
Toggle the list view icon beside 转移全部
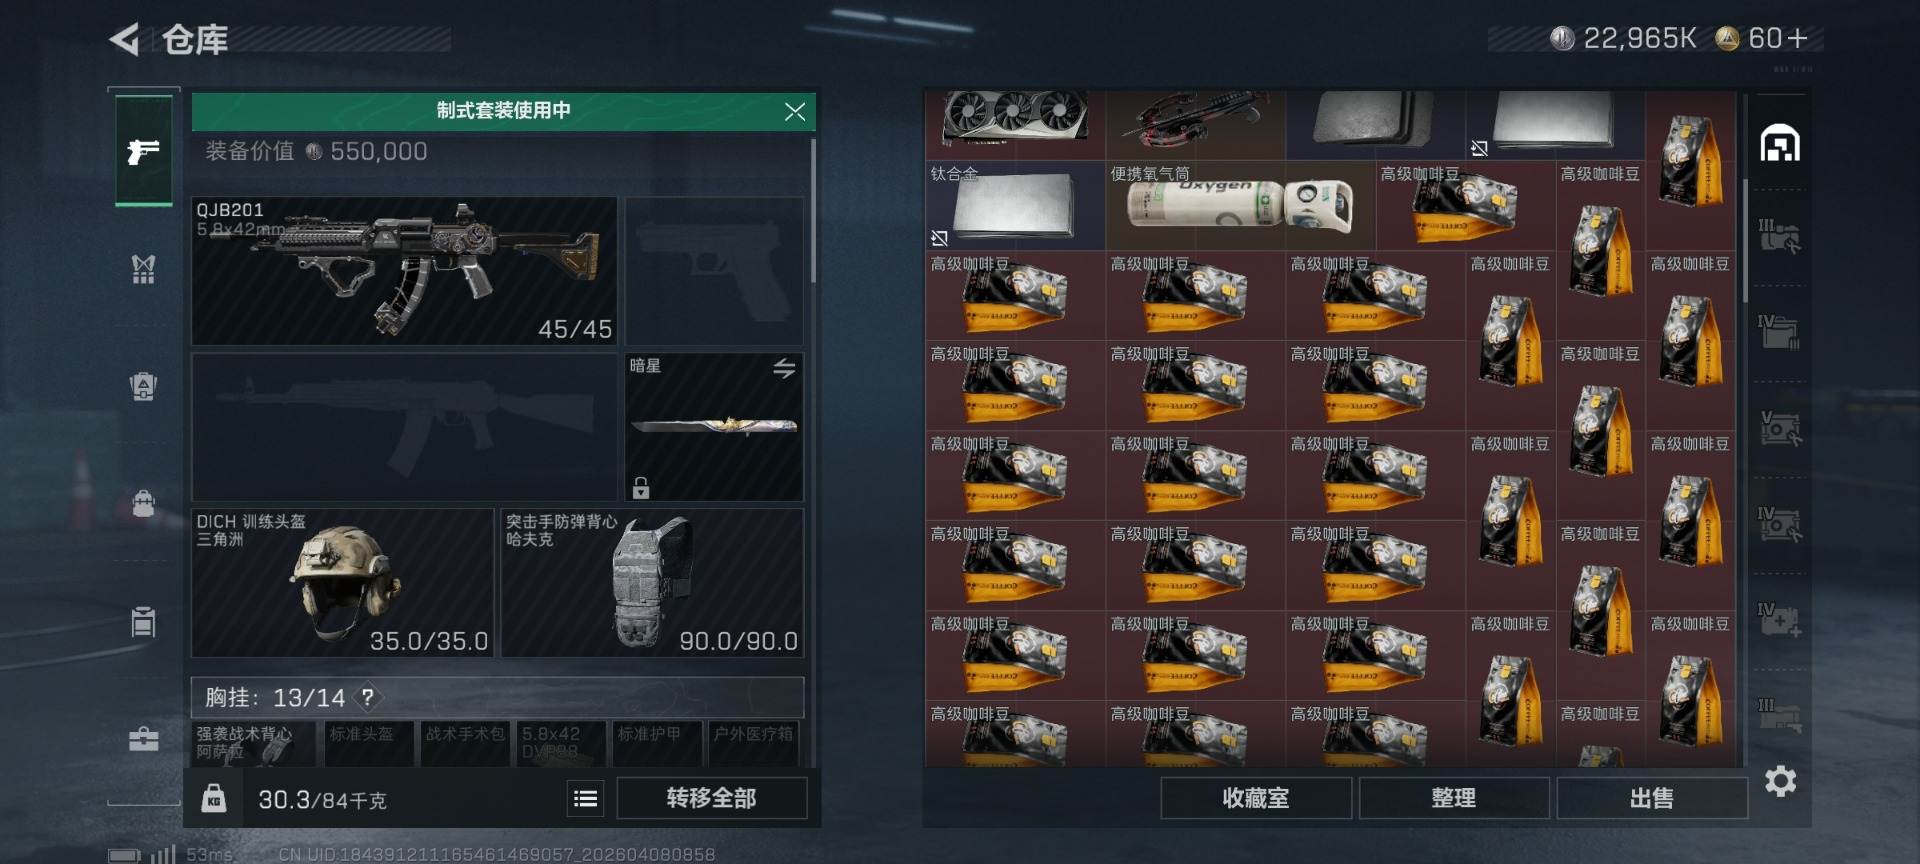(586, 798)
